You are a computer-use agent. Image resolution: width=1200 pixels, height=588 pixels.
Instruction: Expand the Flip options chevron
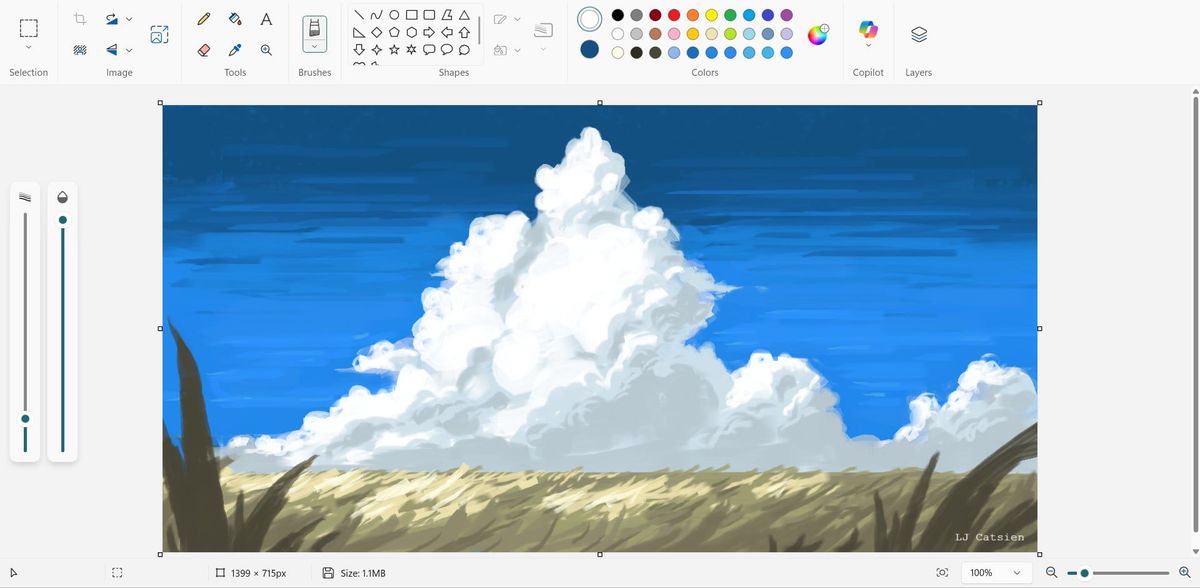pos(129,49)
